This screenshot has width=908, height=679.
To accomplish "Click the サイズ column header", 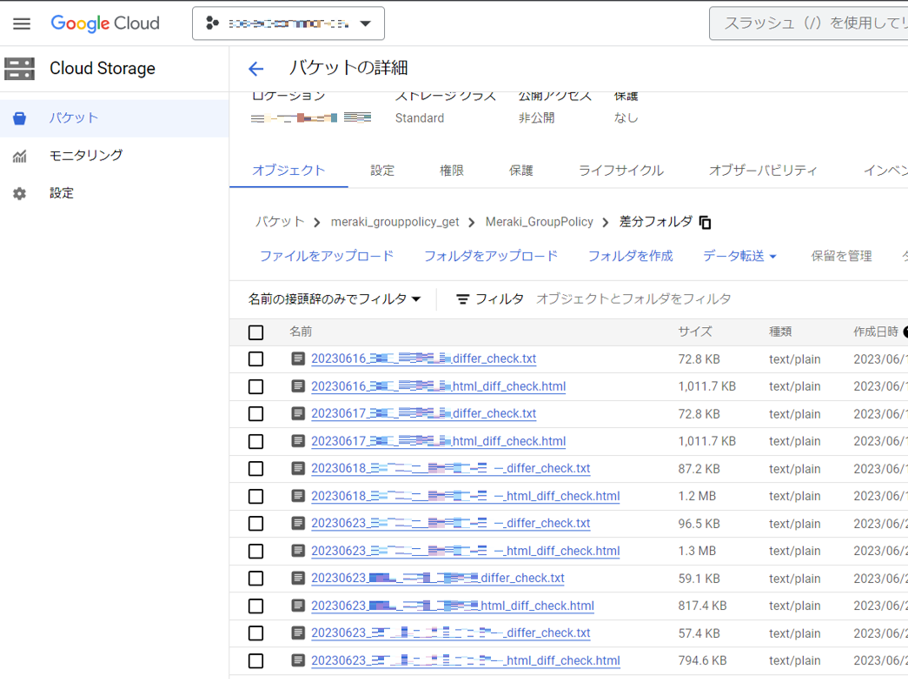I will click(x=695, y=332).
